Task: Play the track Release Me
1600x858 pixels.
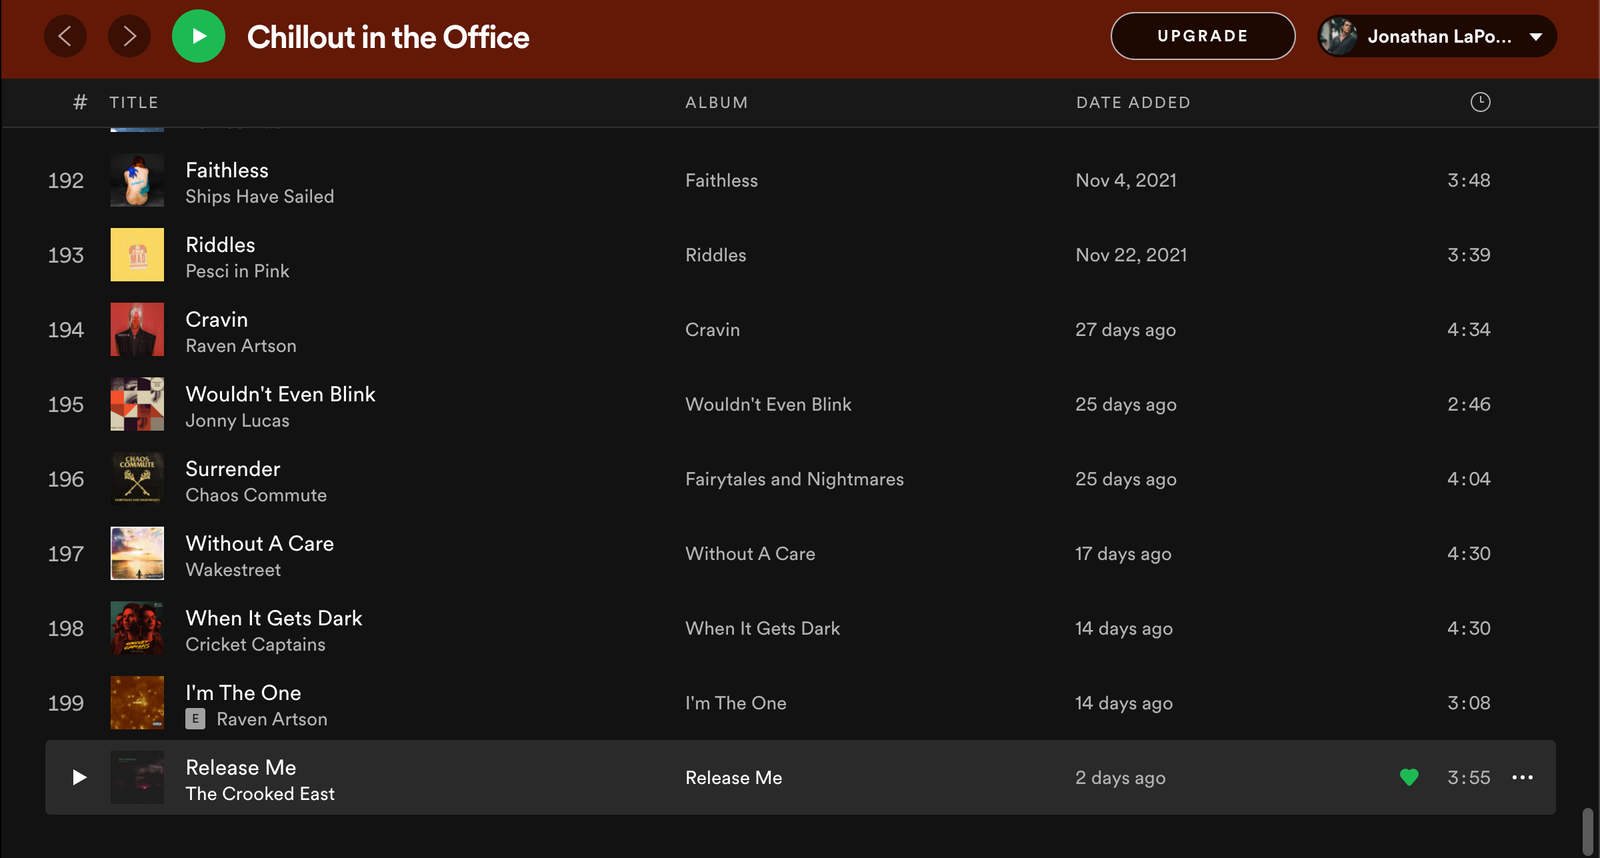Action: (79, 778)
